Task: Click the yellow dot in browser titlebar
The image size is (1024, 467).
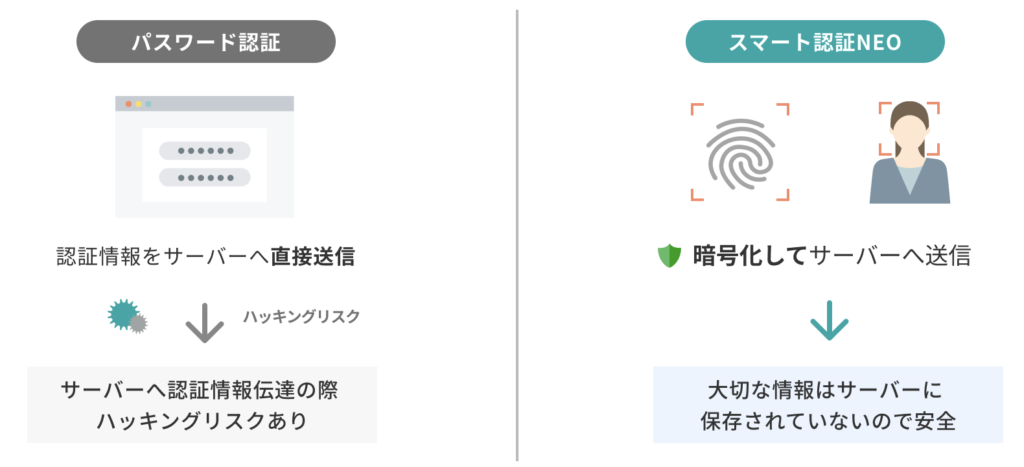Action: point(139,104)
